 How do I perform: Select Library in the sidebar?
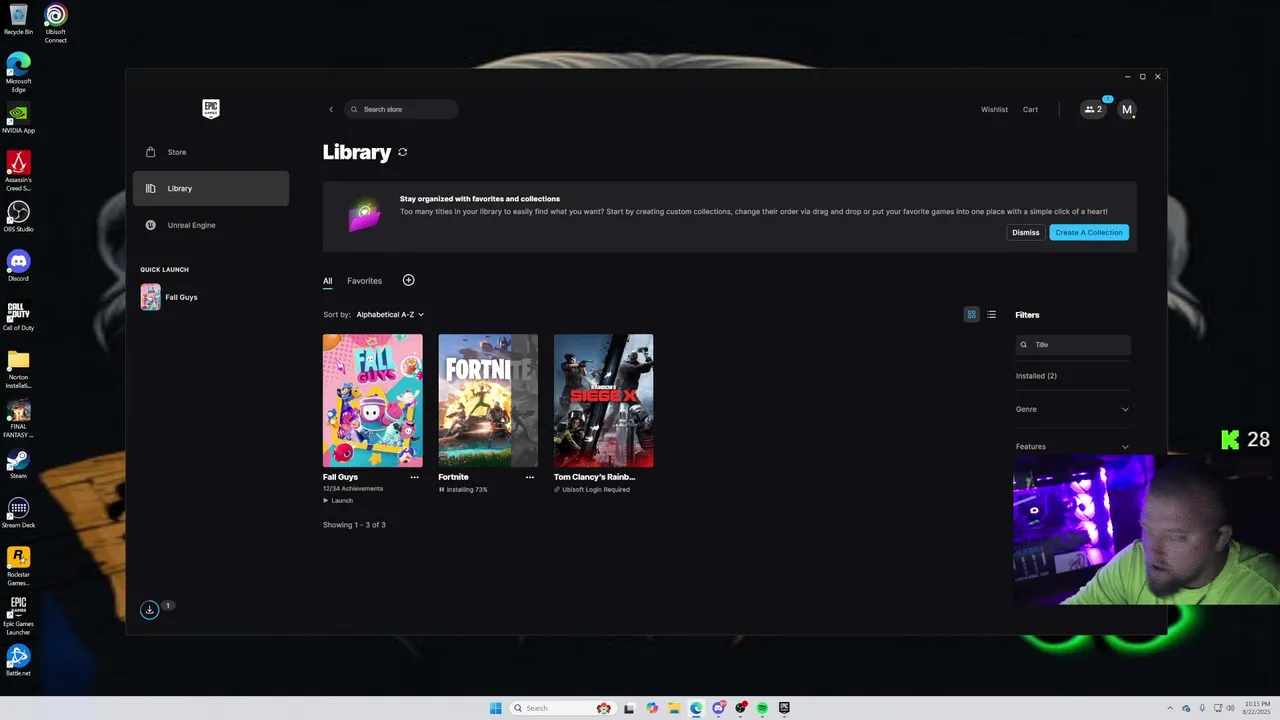pos(211,188)
